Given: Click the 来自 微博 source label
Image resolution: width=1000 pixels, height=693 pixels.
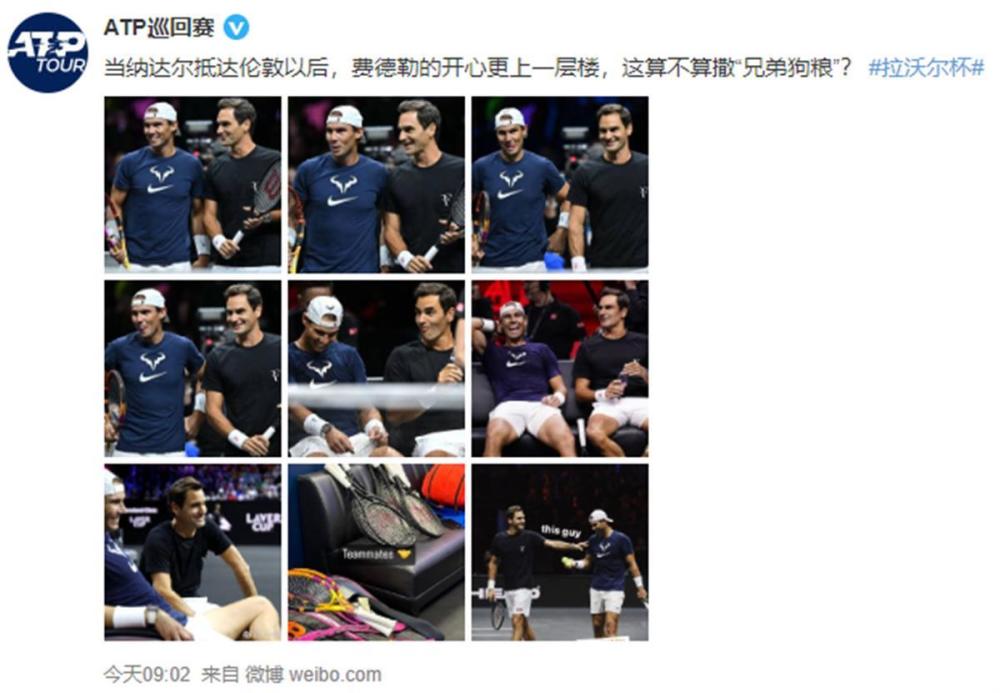Looking at the screenshot, I should click(242, 675).
